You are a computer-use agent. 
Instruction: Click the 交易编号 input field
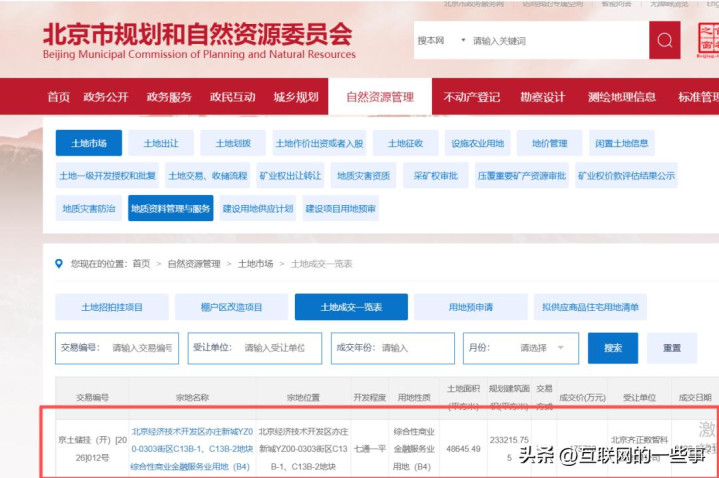coord(141,348)
